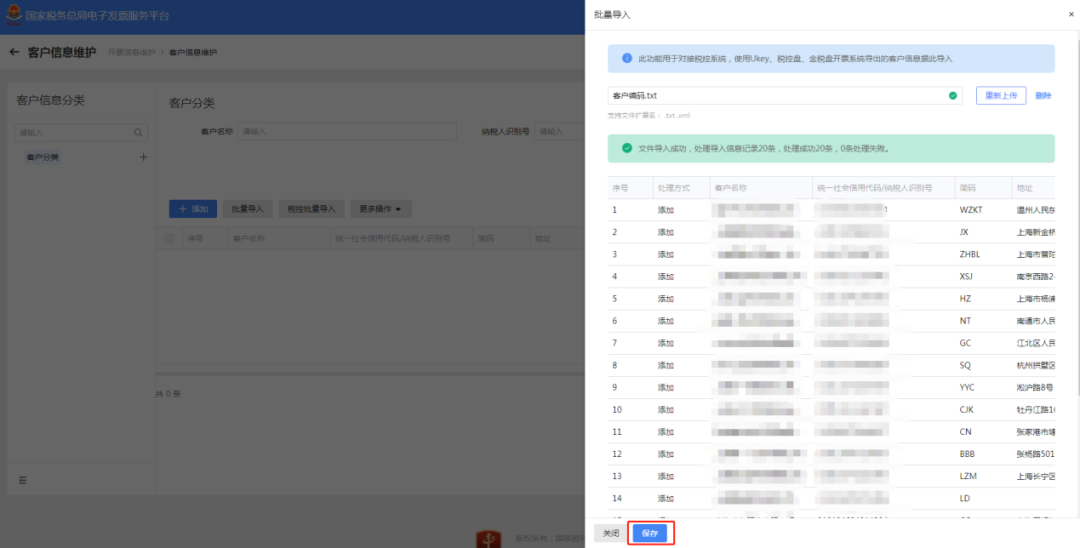
Task: Click the 温州人民 address cell
Action: (1035, 210)
